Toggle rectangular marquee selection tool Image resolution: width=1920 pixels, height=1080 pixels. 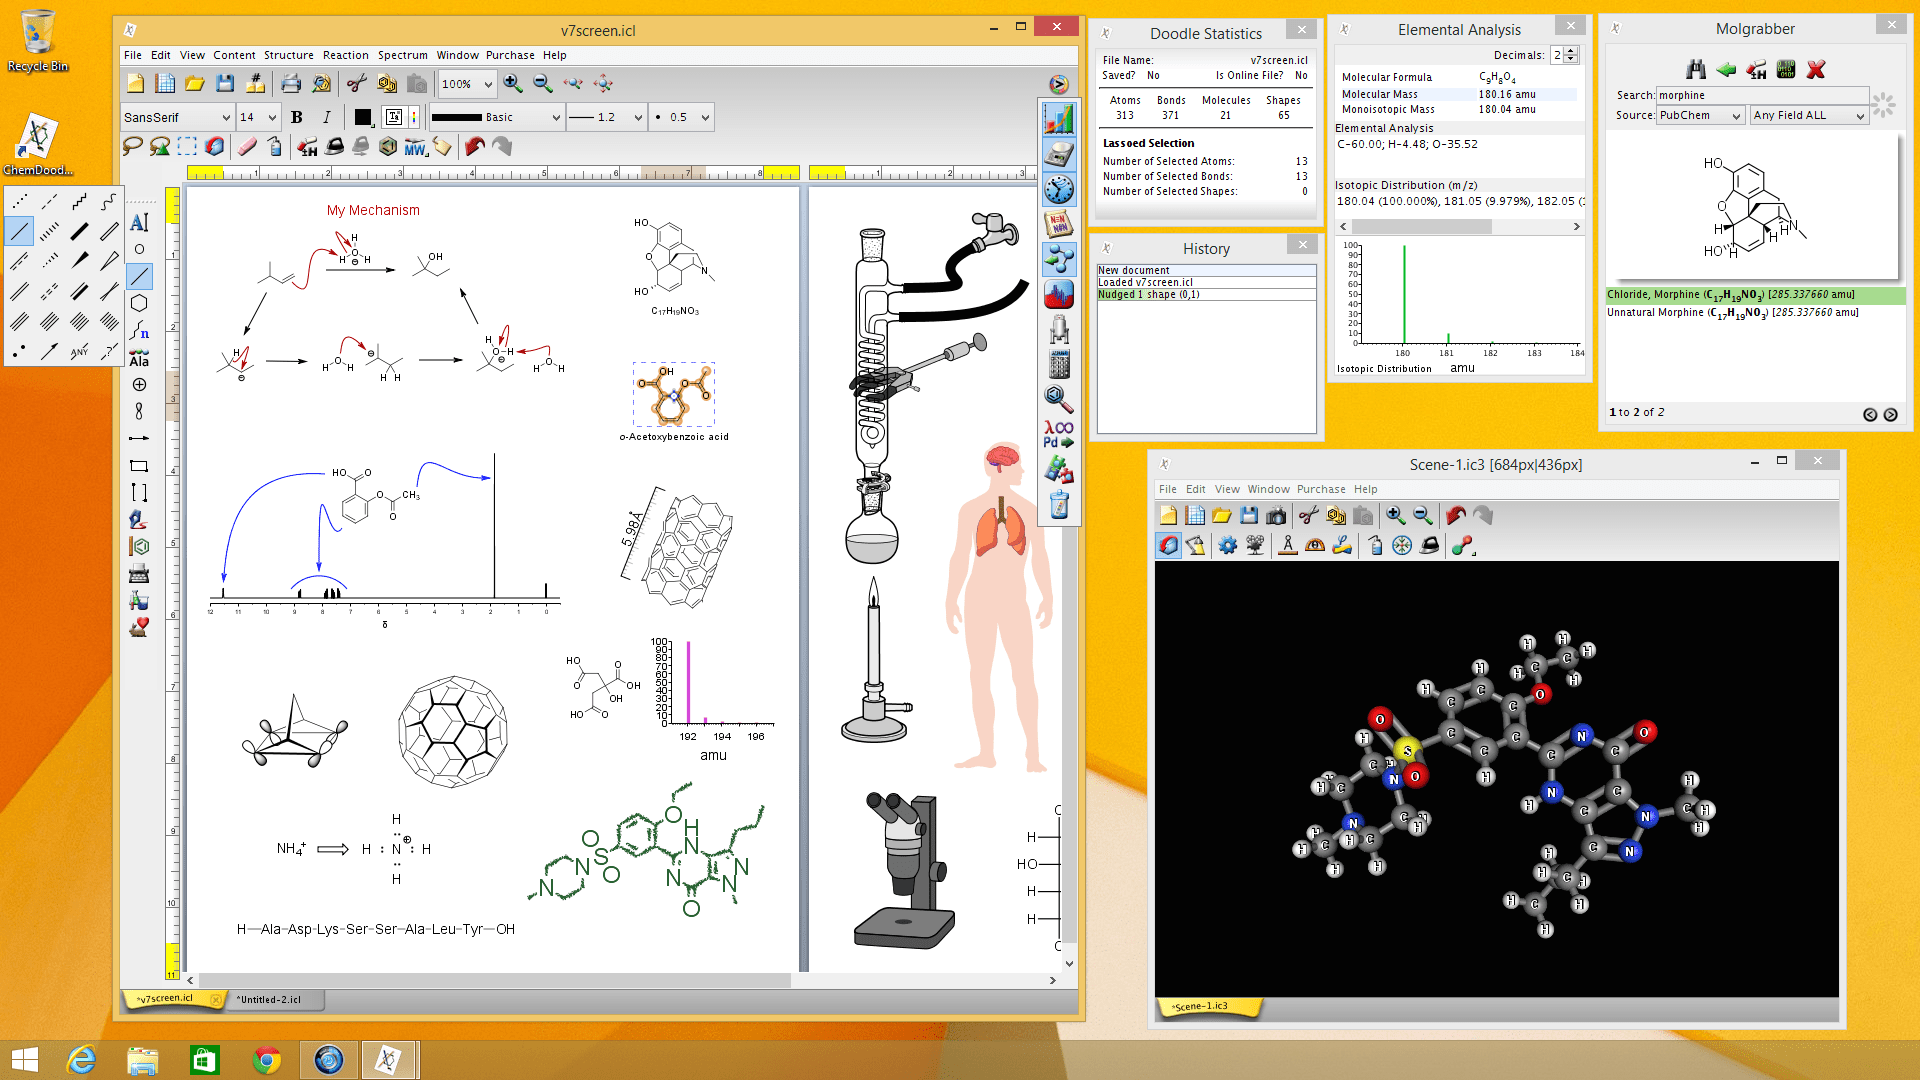click(187, 147)
